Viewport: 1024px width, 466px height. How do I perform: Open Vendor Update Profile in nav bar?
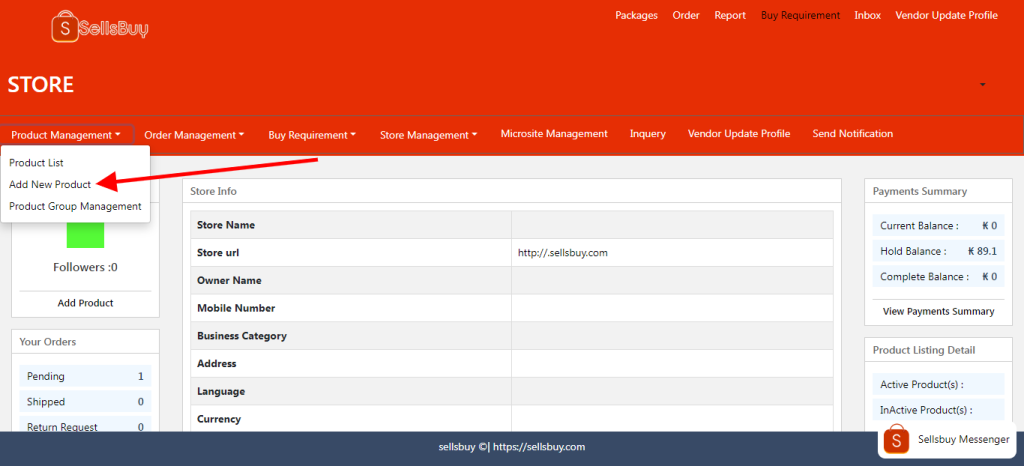pyautogui.click(x=739, y=133)
